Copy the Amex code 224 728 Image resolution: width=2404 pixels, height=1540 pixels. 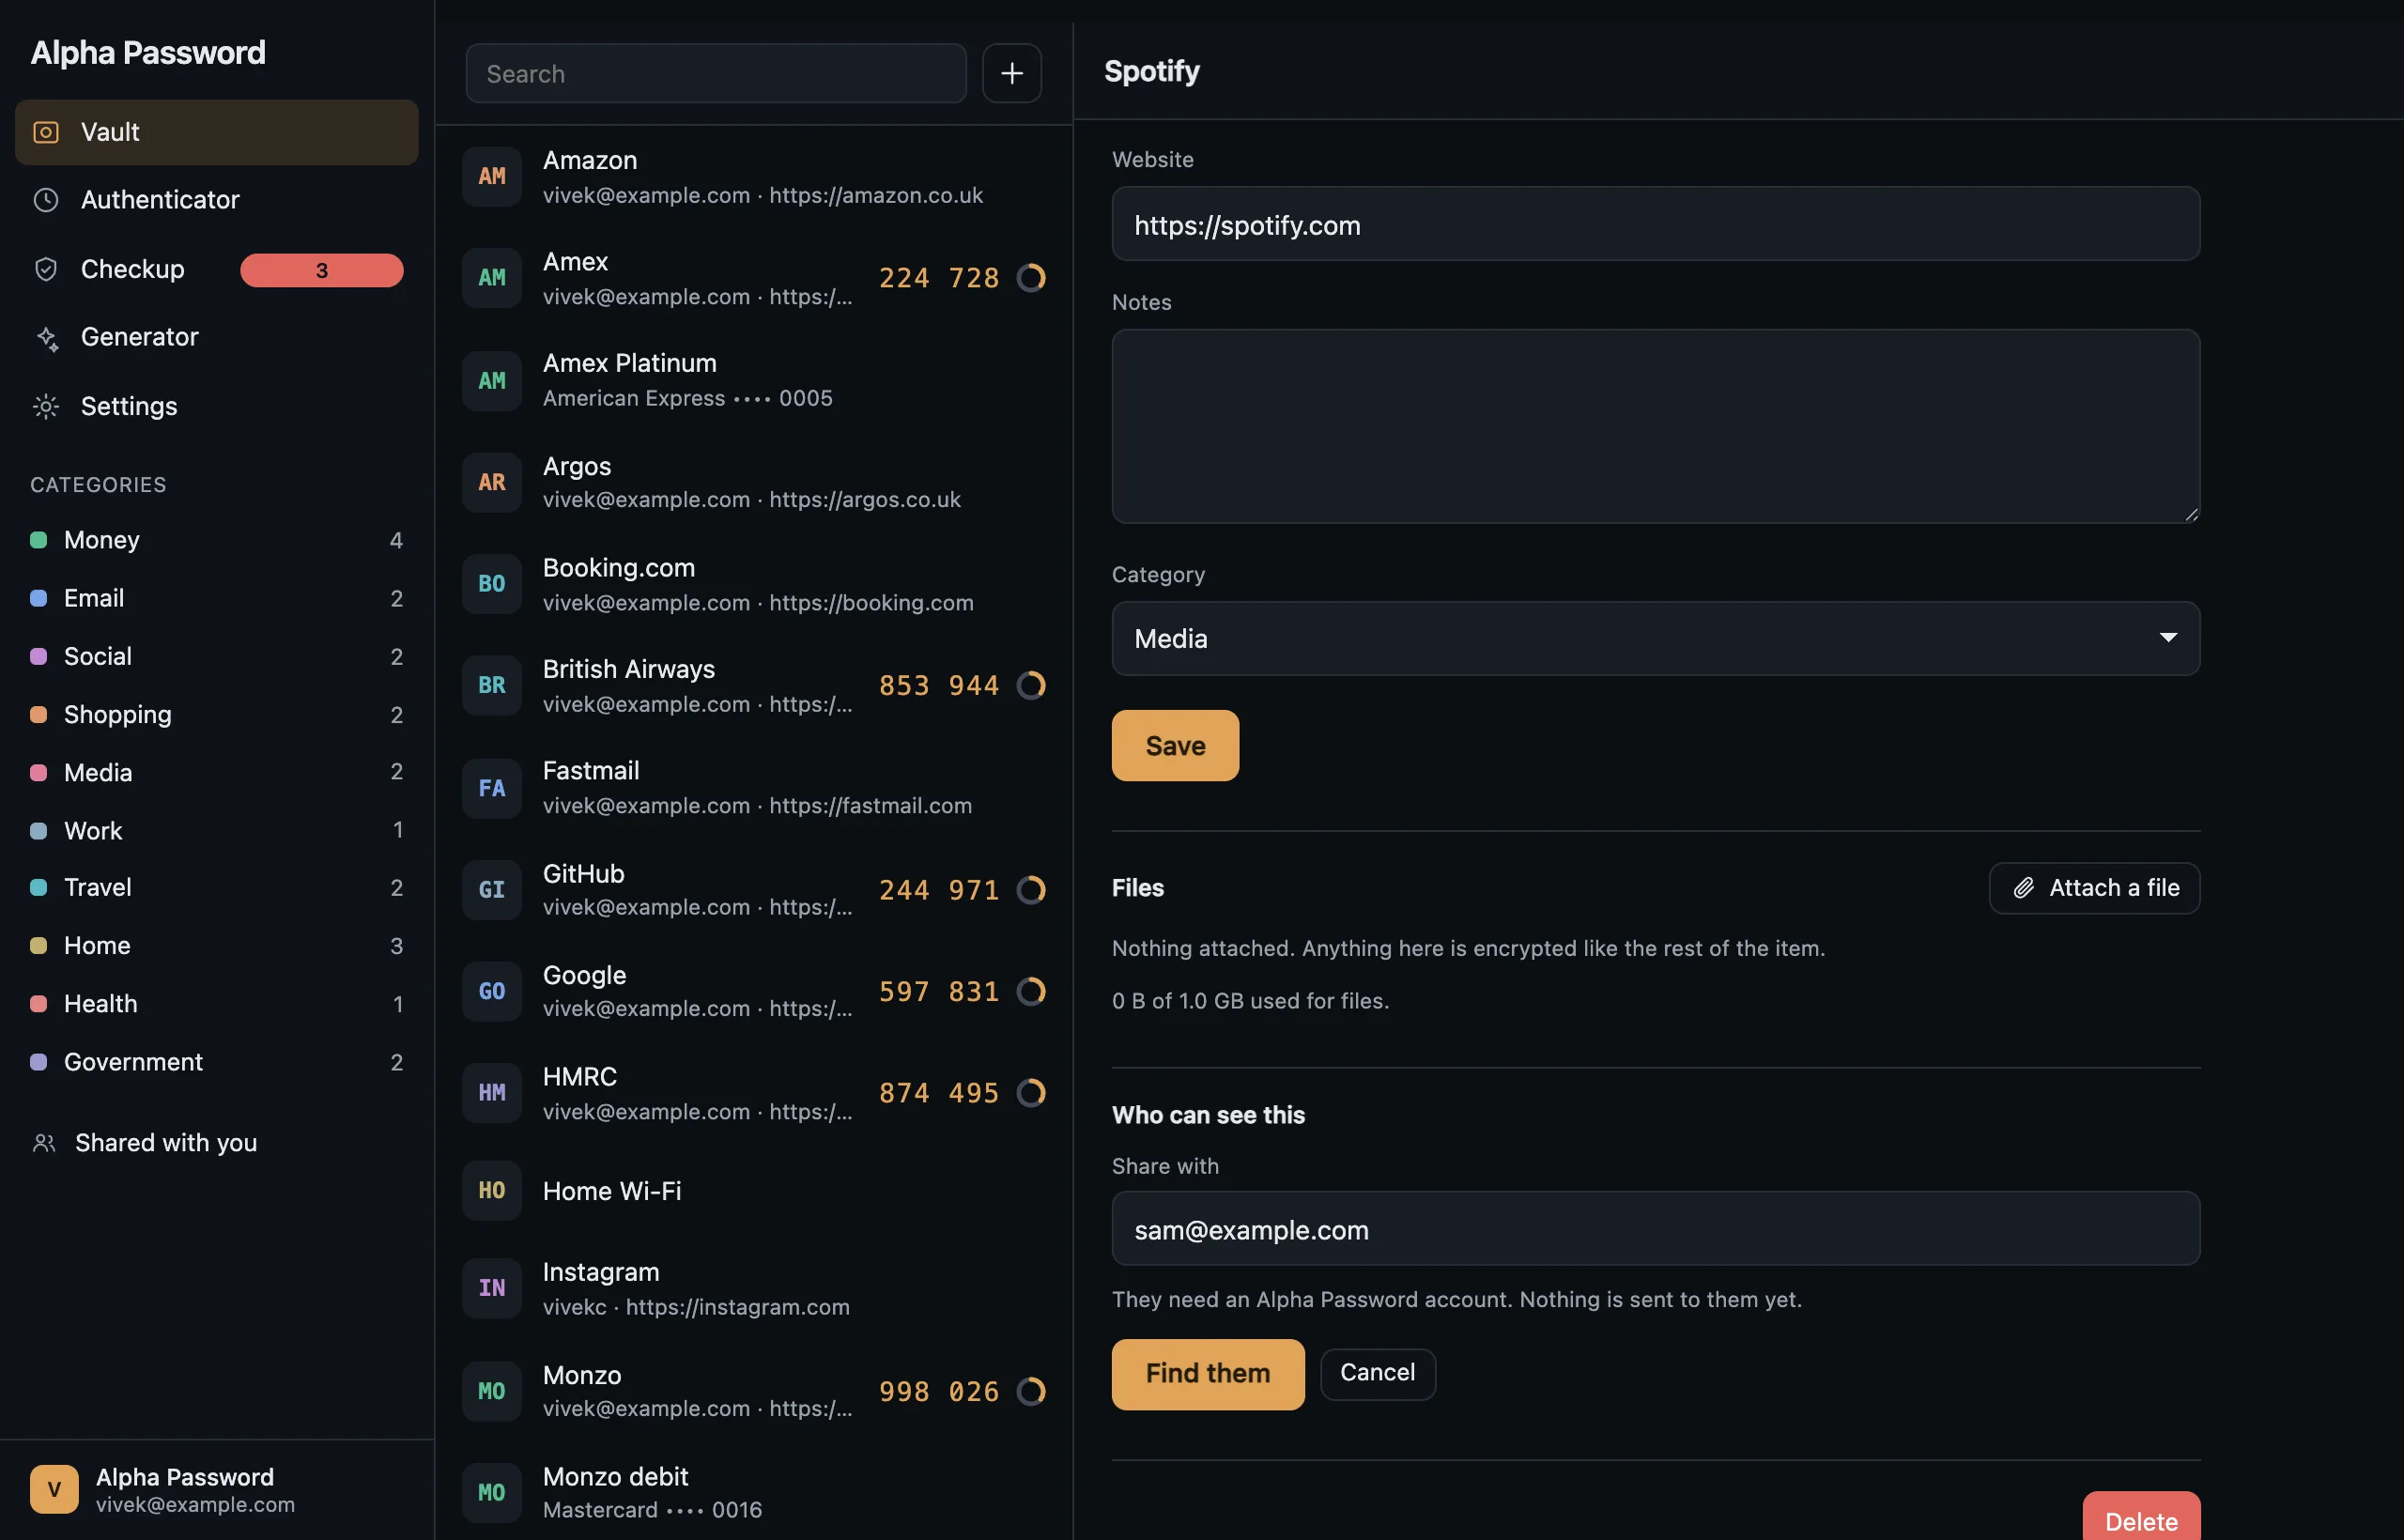[x=939, y=278]
